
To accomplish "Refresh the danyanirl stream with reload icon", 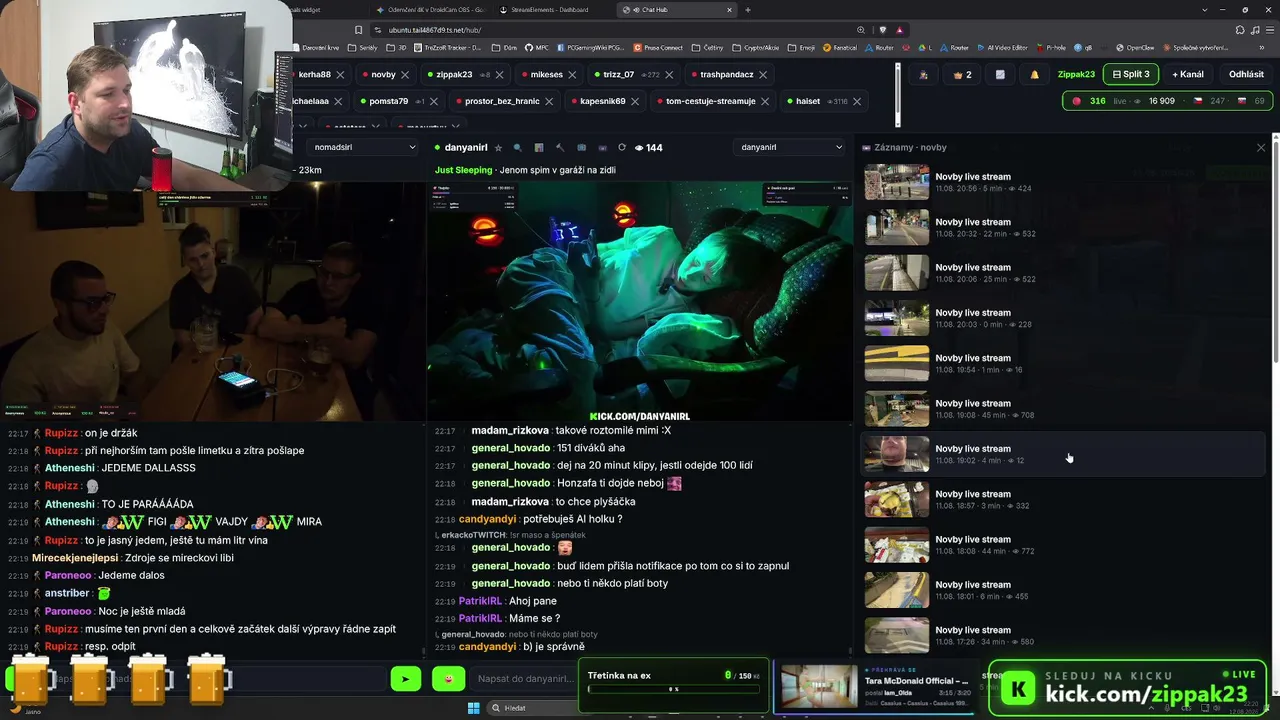I will pyautogui.click(x=622, y=148).
